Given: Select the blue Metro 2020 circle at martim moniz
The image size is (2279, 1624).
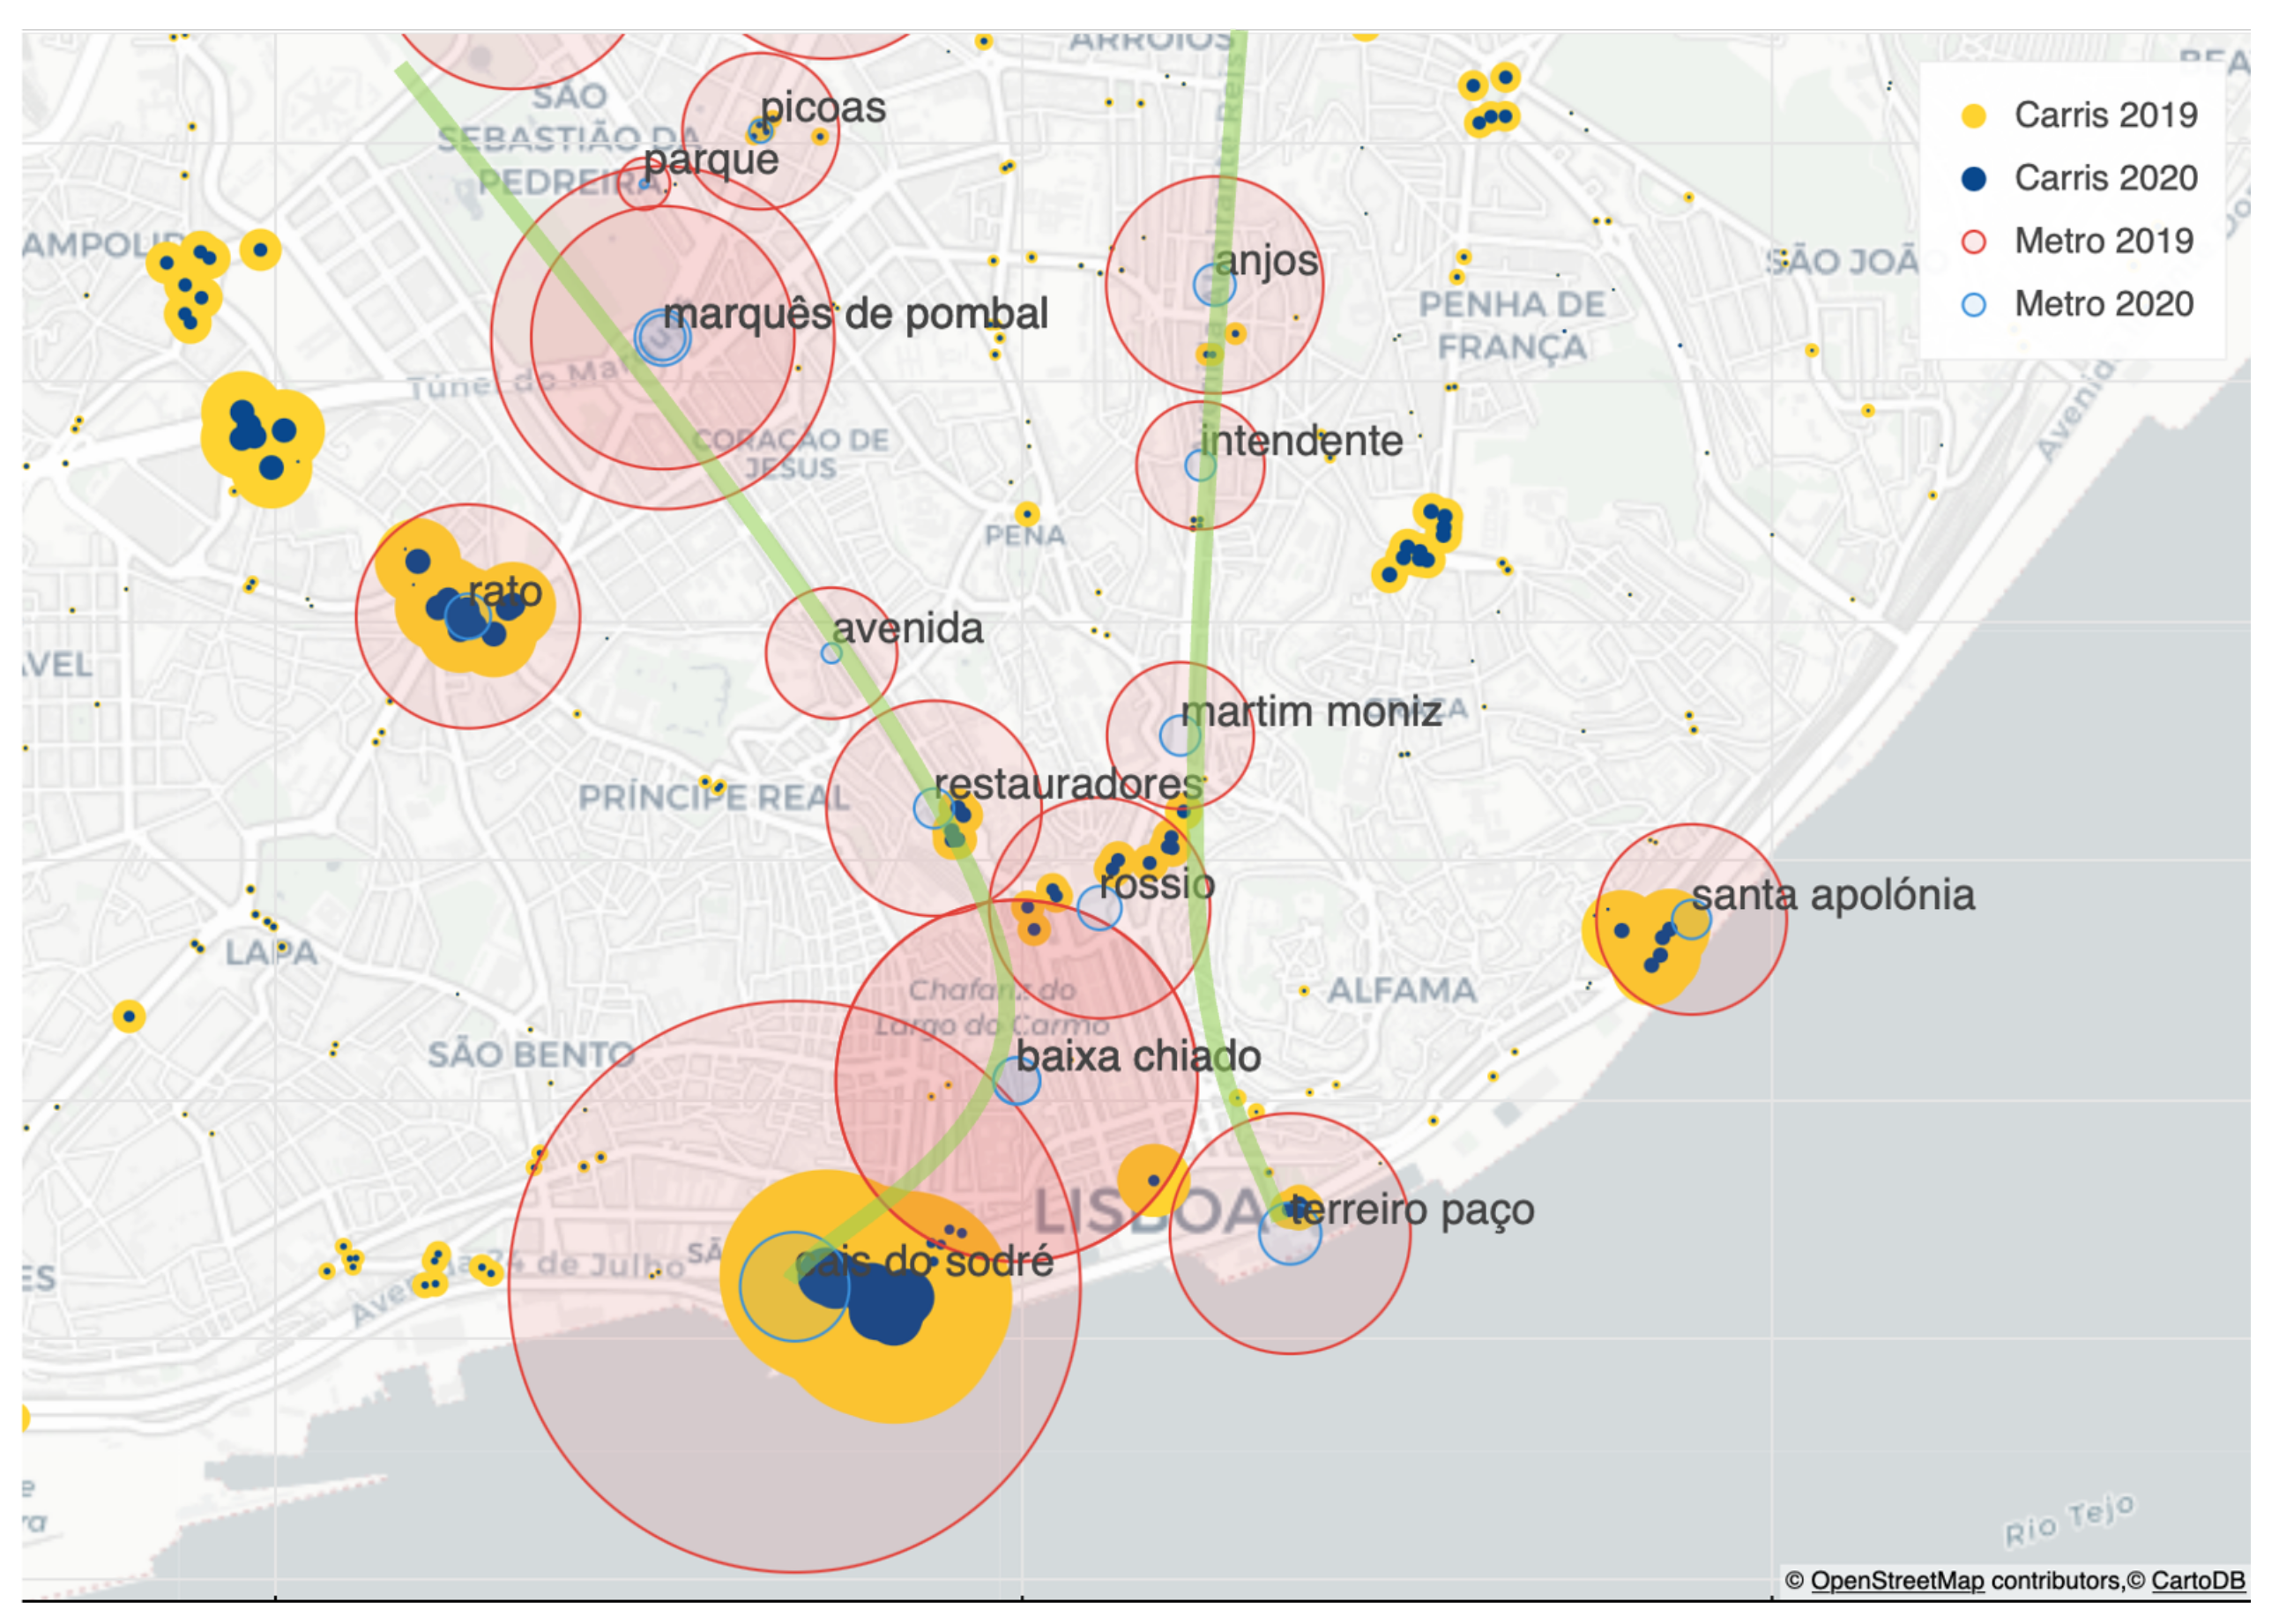Looking at the screenshot, I should [1180, 736].
